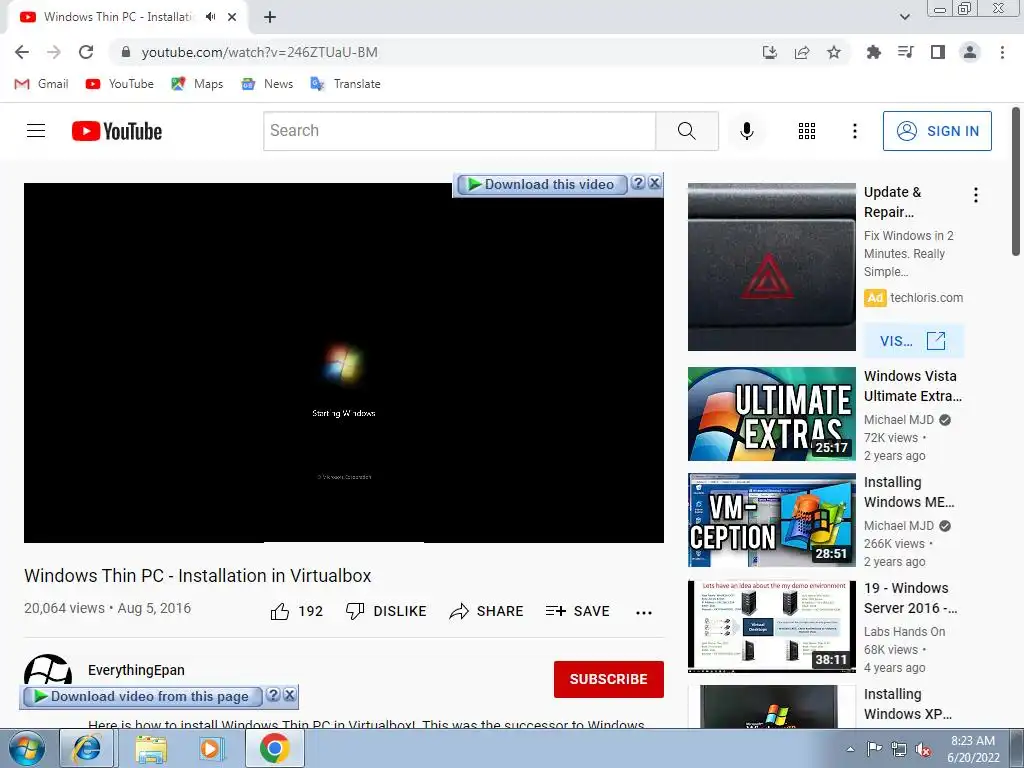Click the SIGN IN button

[937, 131]
